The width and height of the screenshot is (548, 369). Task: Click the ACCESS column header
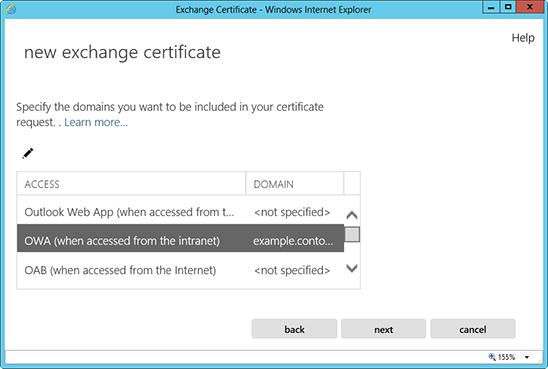tap(131, 184)
